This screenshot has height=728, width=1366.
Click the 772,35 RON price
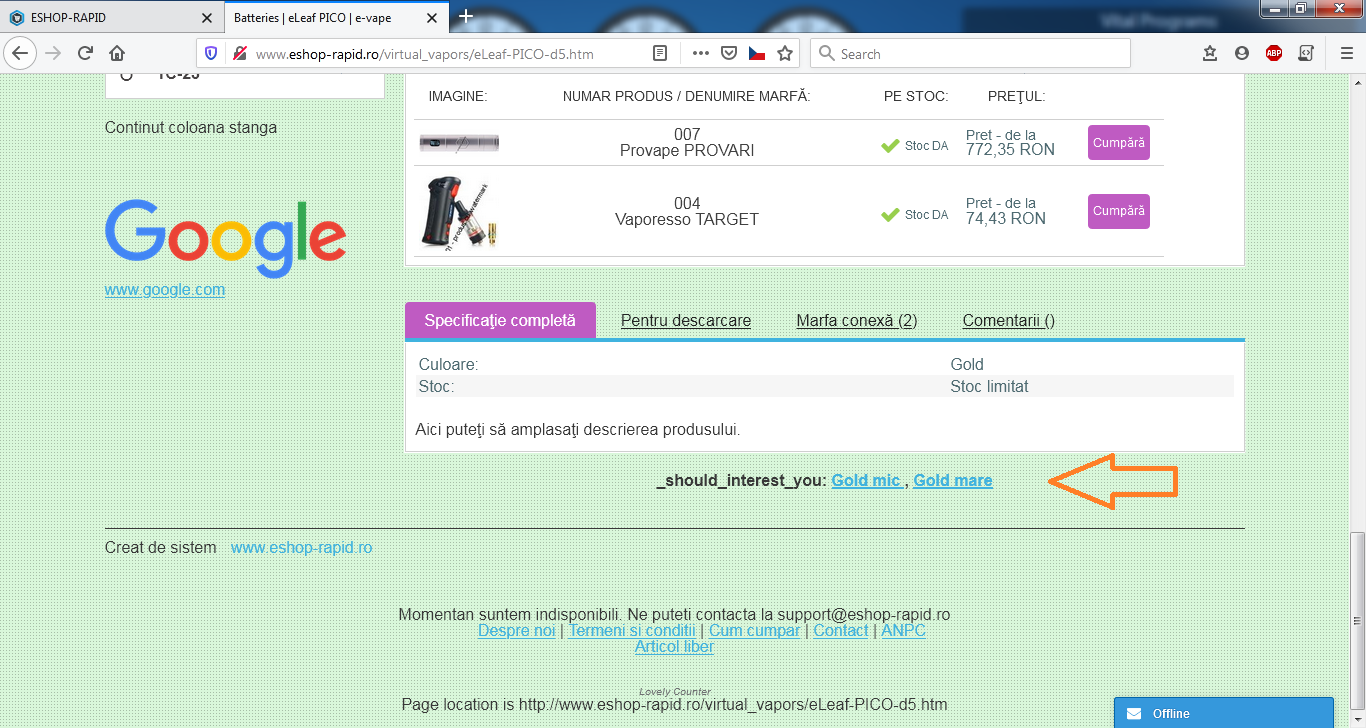click(1010, 150)
